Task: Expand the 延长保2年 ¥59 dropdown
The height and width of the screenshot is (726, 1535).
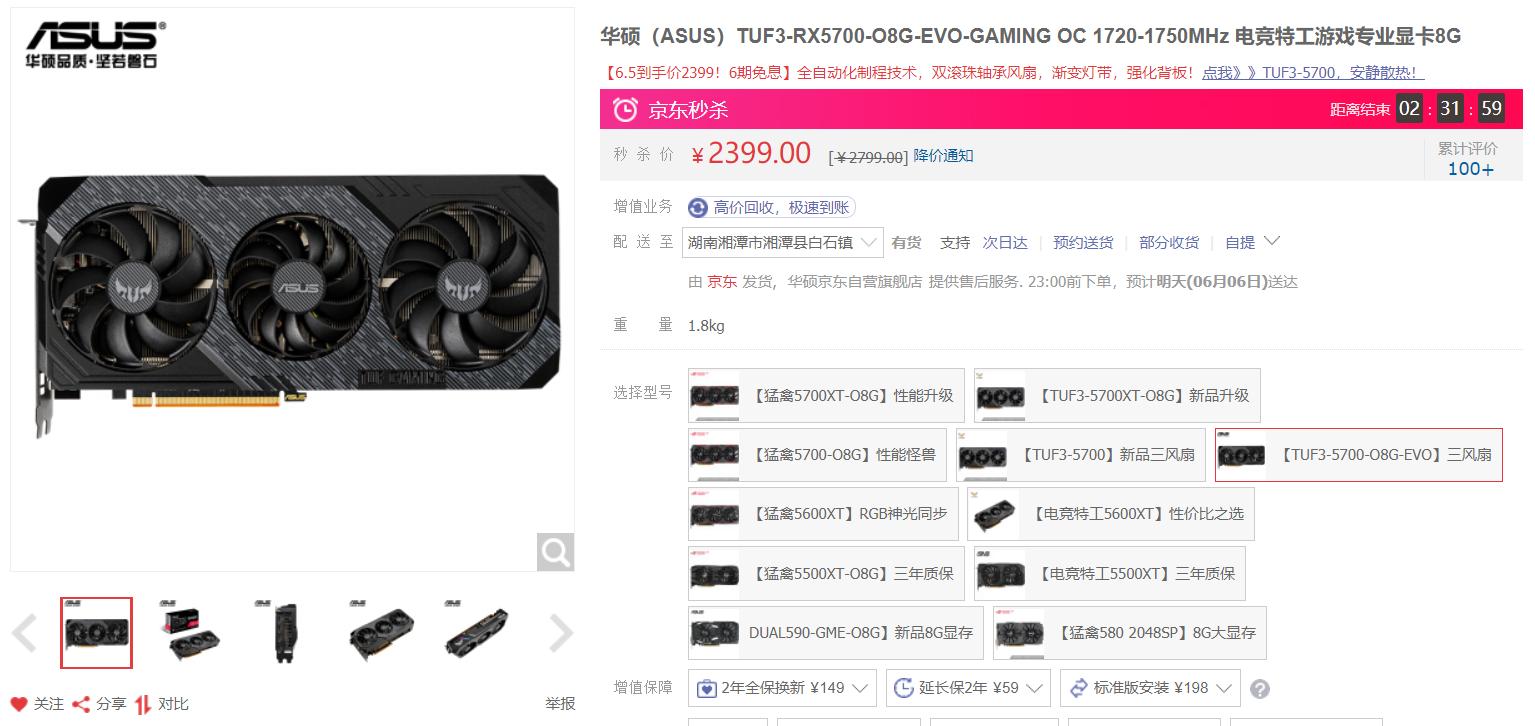Action: point(968,688)
